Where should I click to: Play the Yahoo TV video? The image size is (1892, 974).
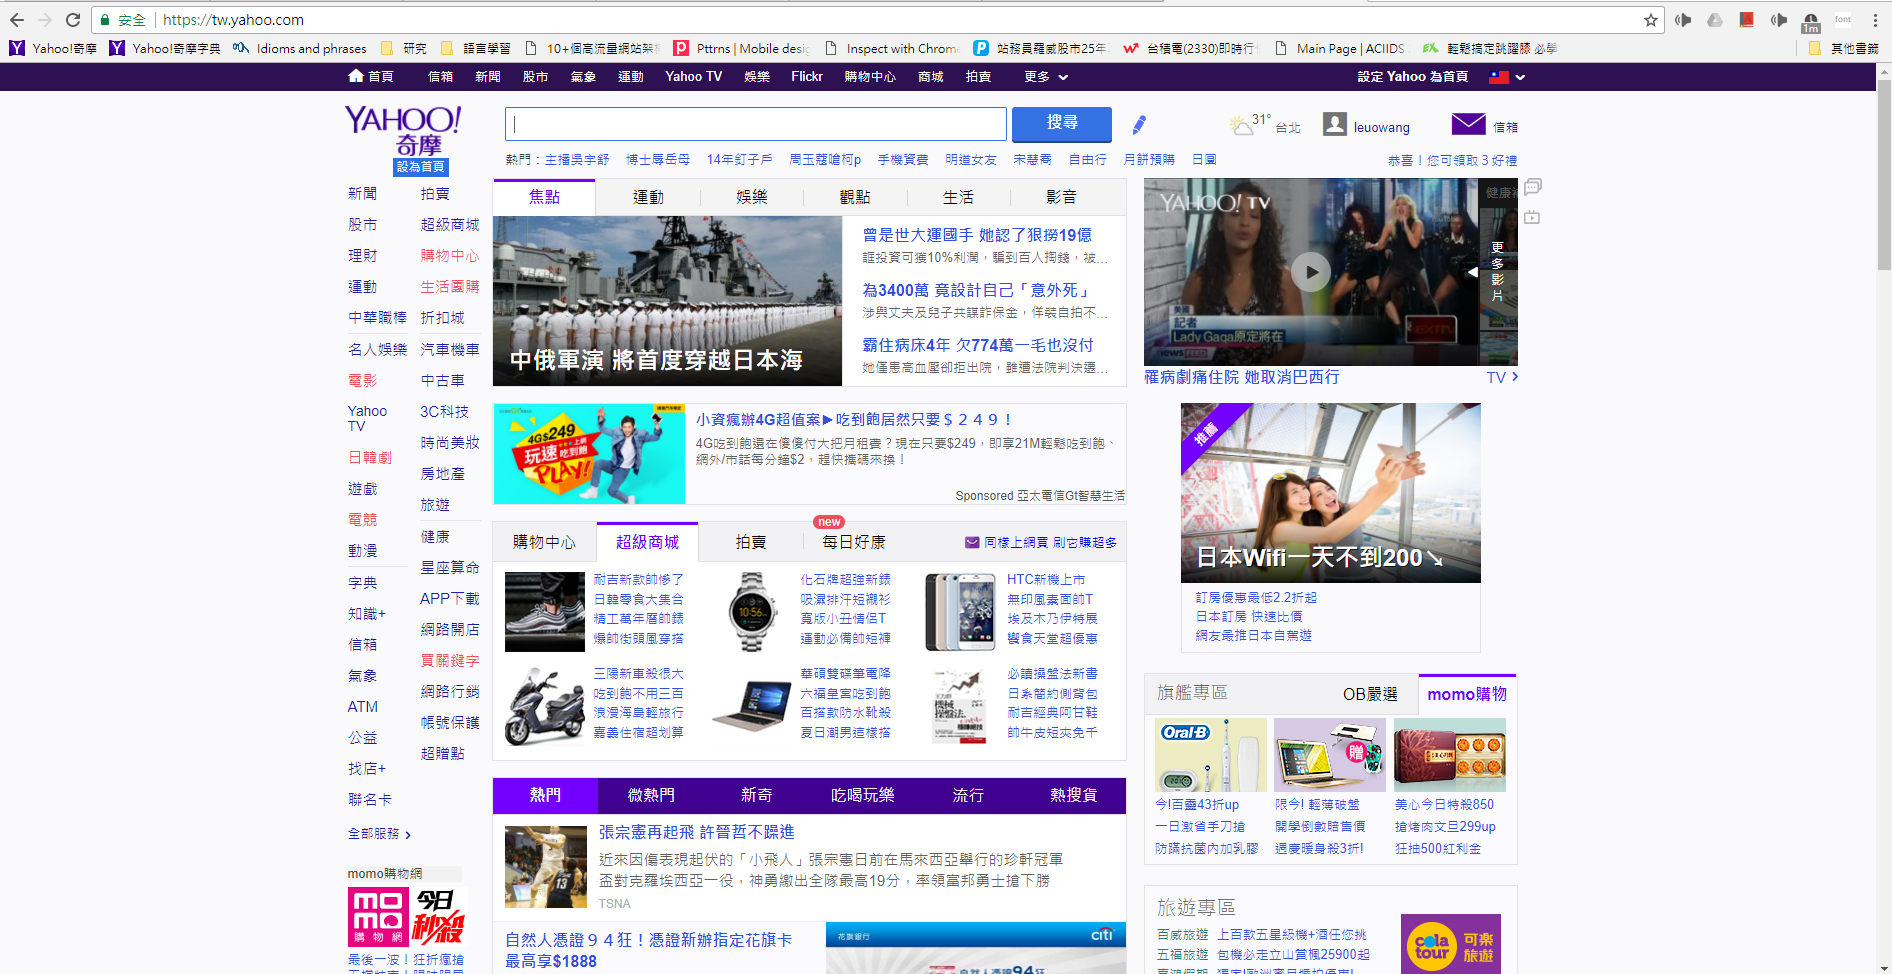click(1310, 272)
